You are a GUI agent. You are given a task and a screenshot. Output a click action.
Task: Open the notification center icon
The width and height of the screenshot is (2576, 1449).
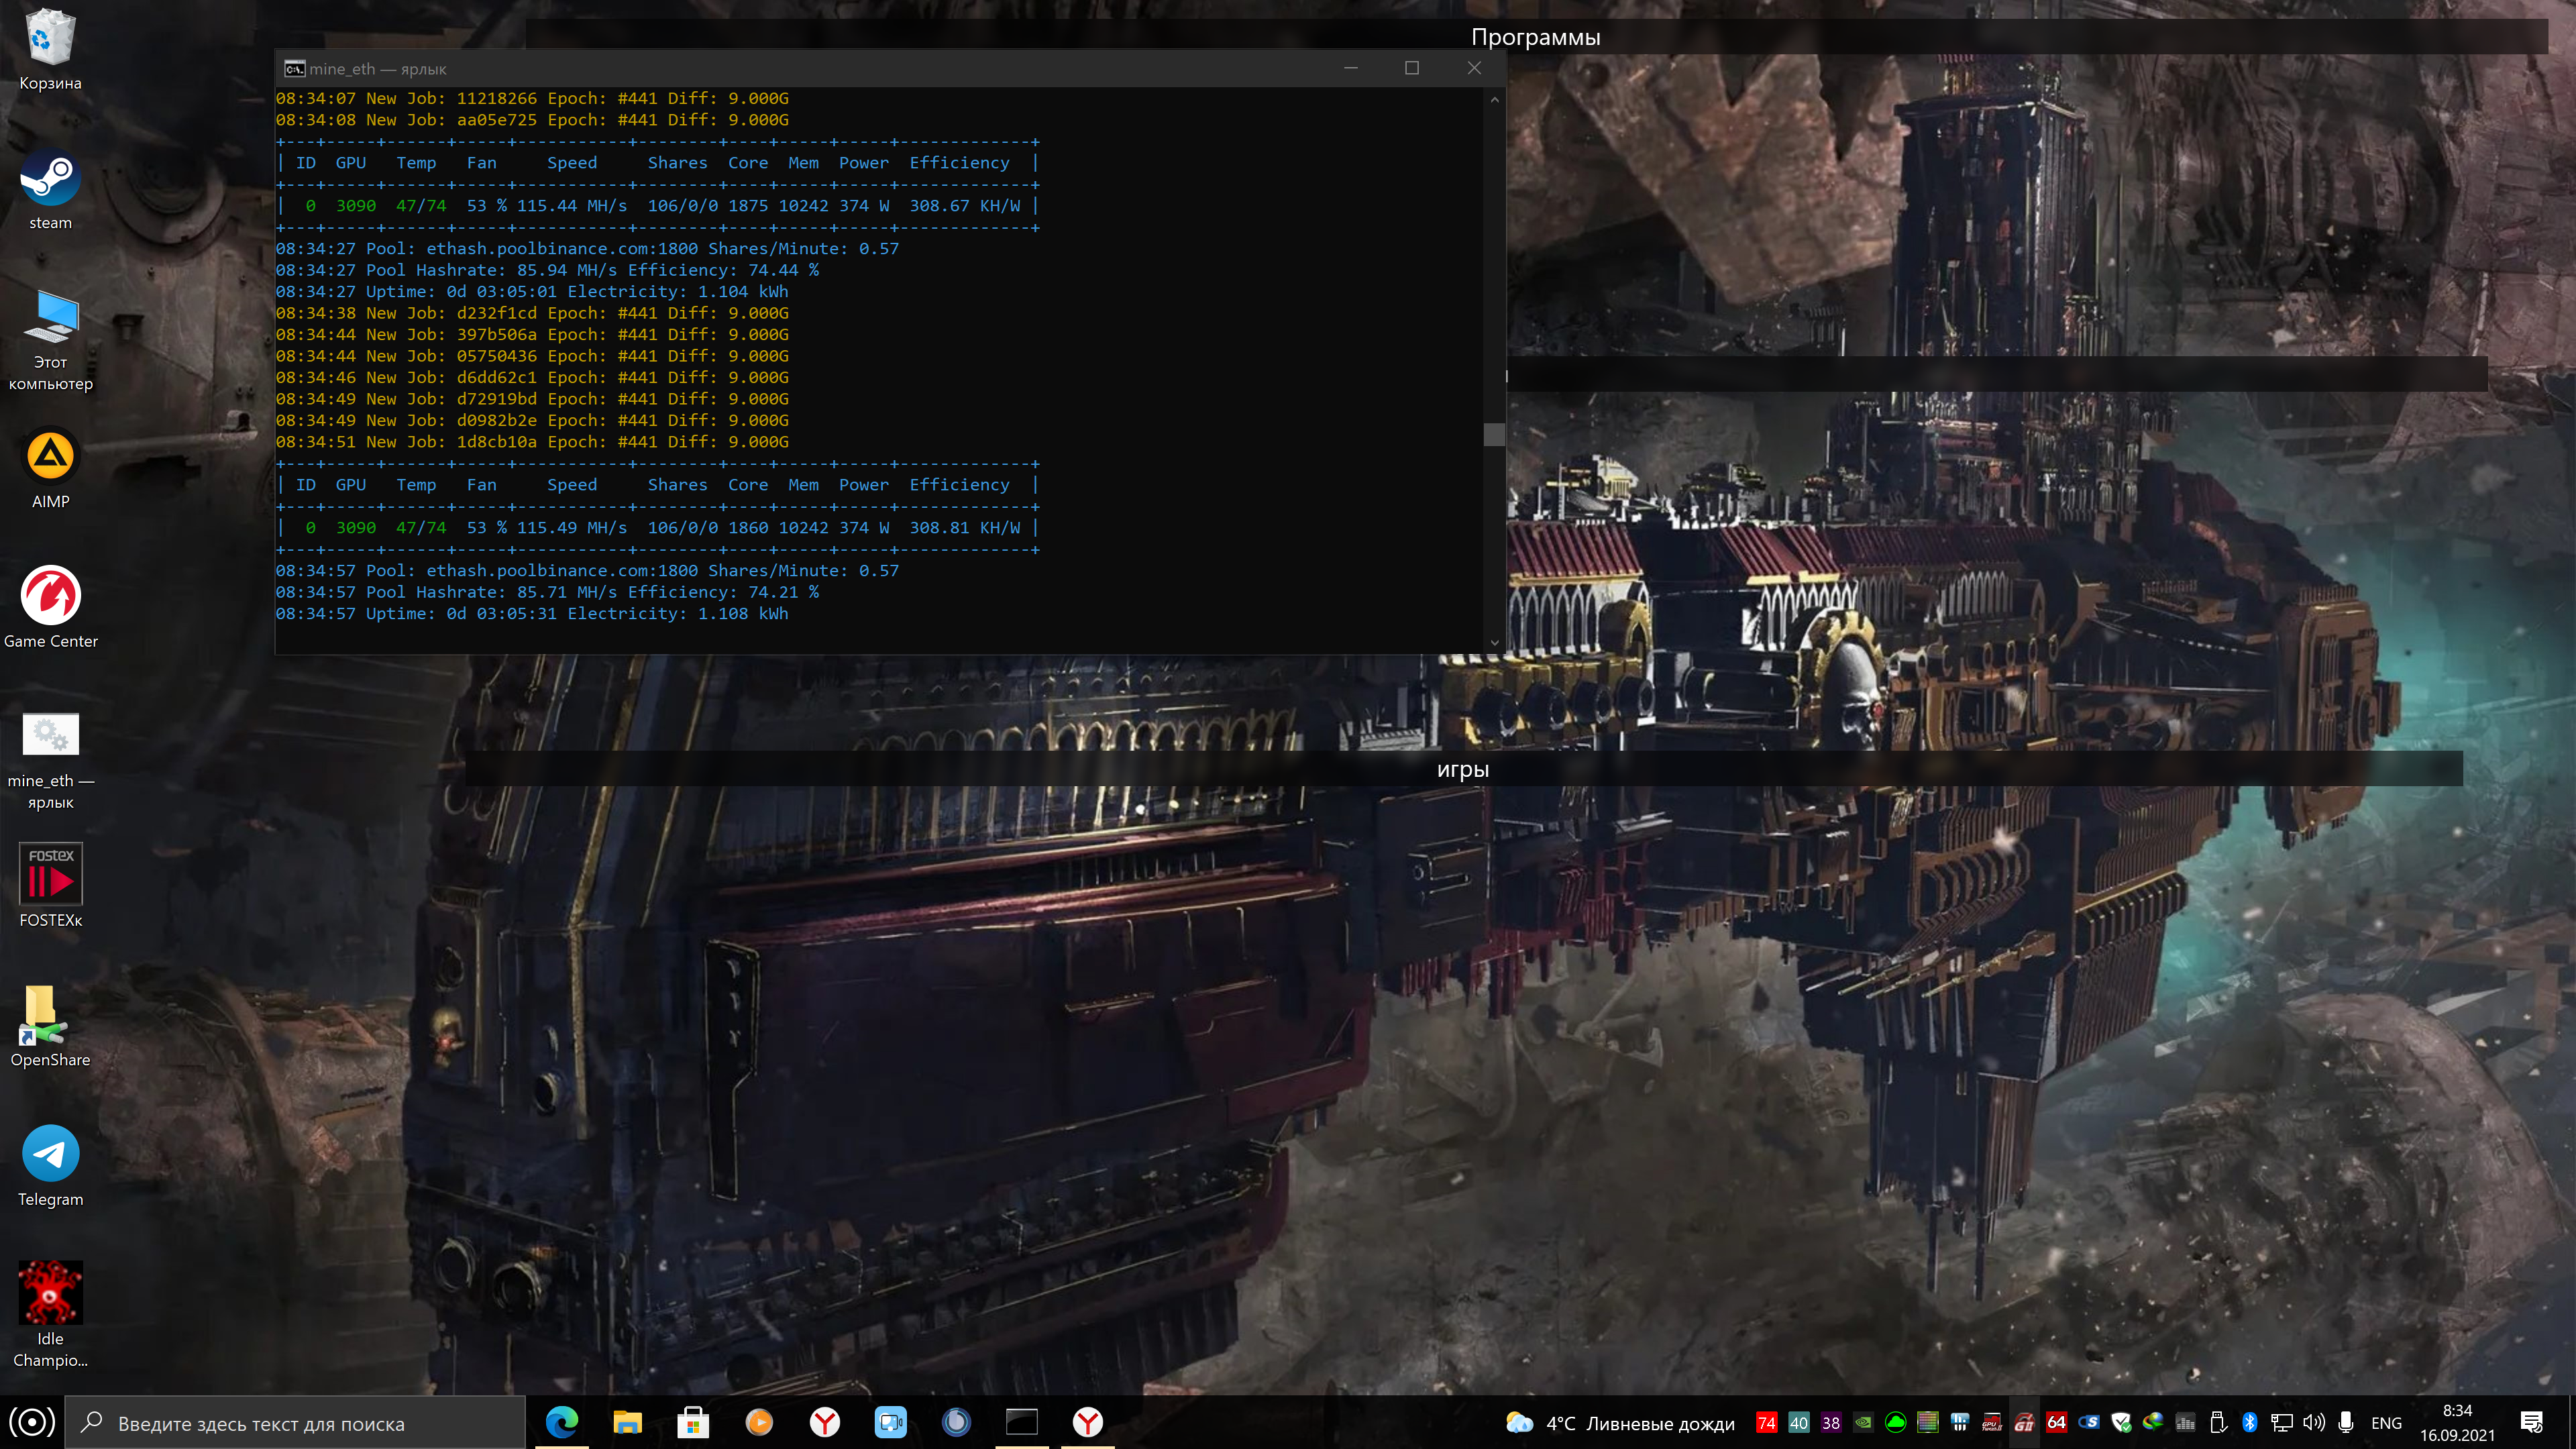pyautogui.click(x=2532, y=1422)
